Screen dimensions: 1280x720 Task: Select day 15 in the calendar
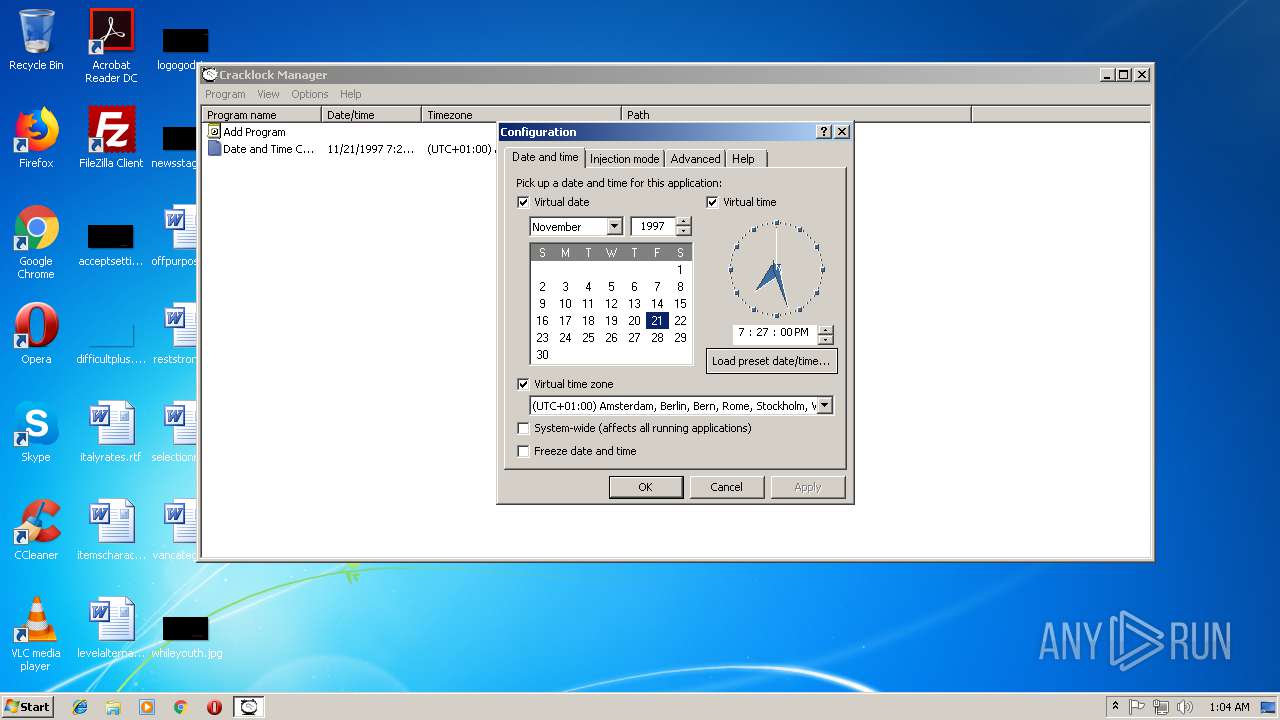(x=680, y=304)
